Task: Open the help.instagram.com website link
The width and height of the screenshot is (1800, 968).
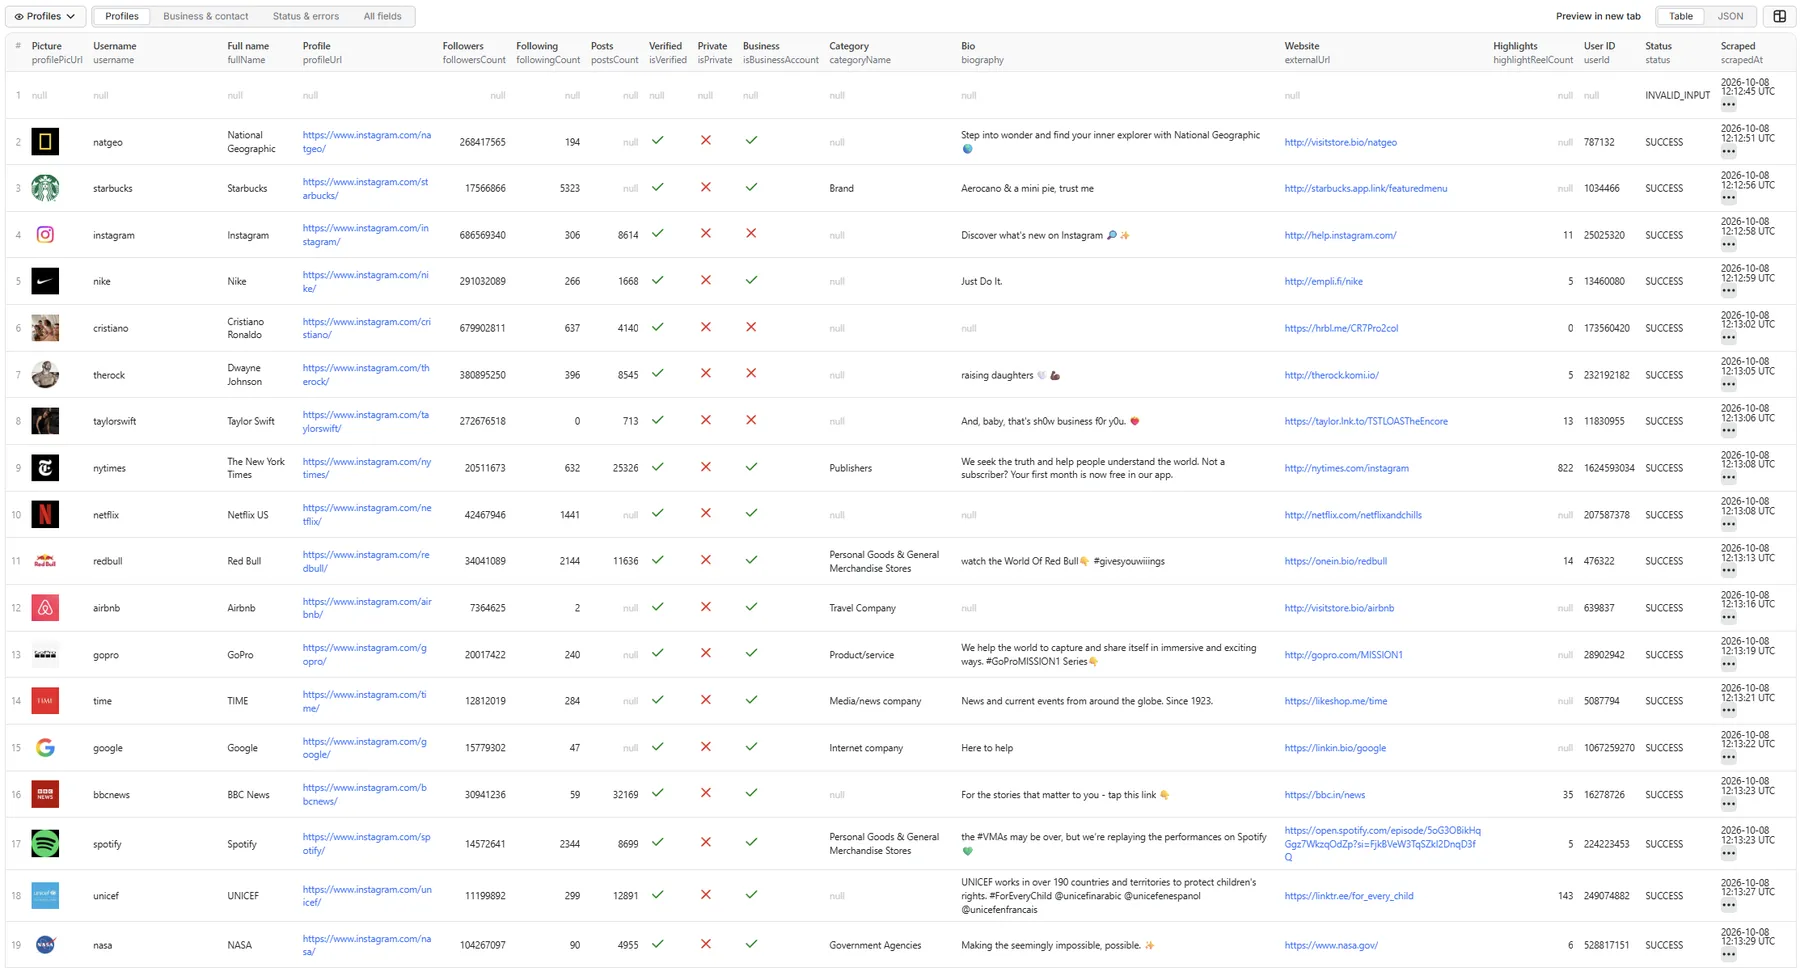Action: click(1340, 235)
